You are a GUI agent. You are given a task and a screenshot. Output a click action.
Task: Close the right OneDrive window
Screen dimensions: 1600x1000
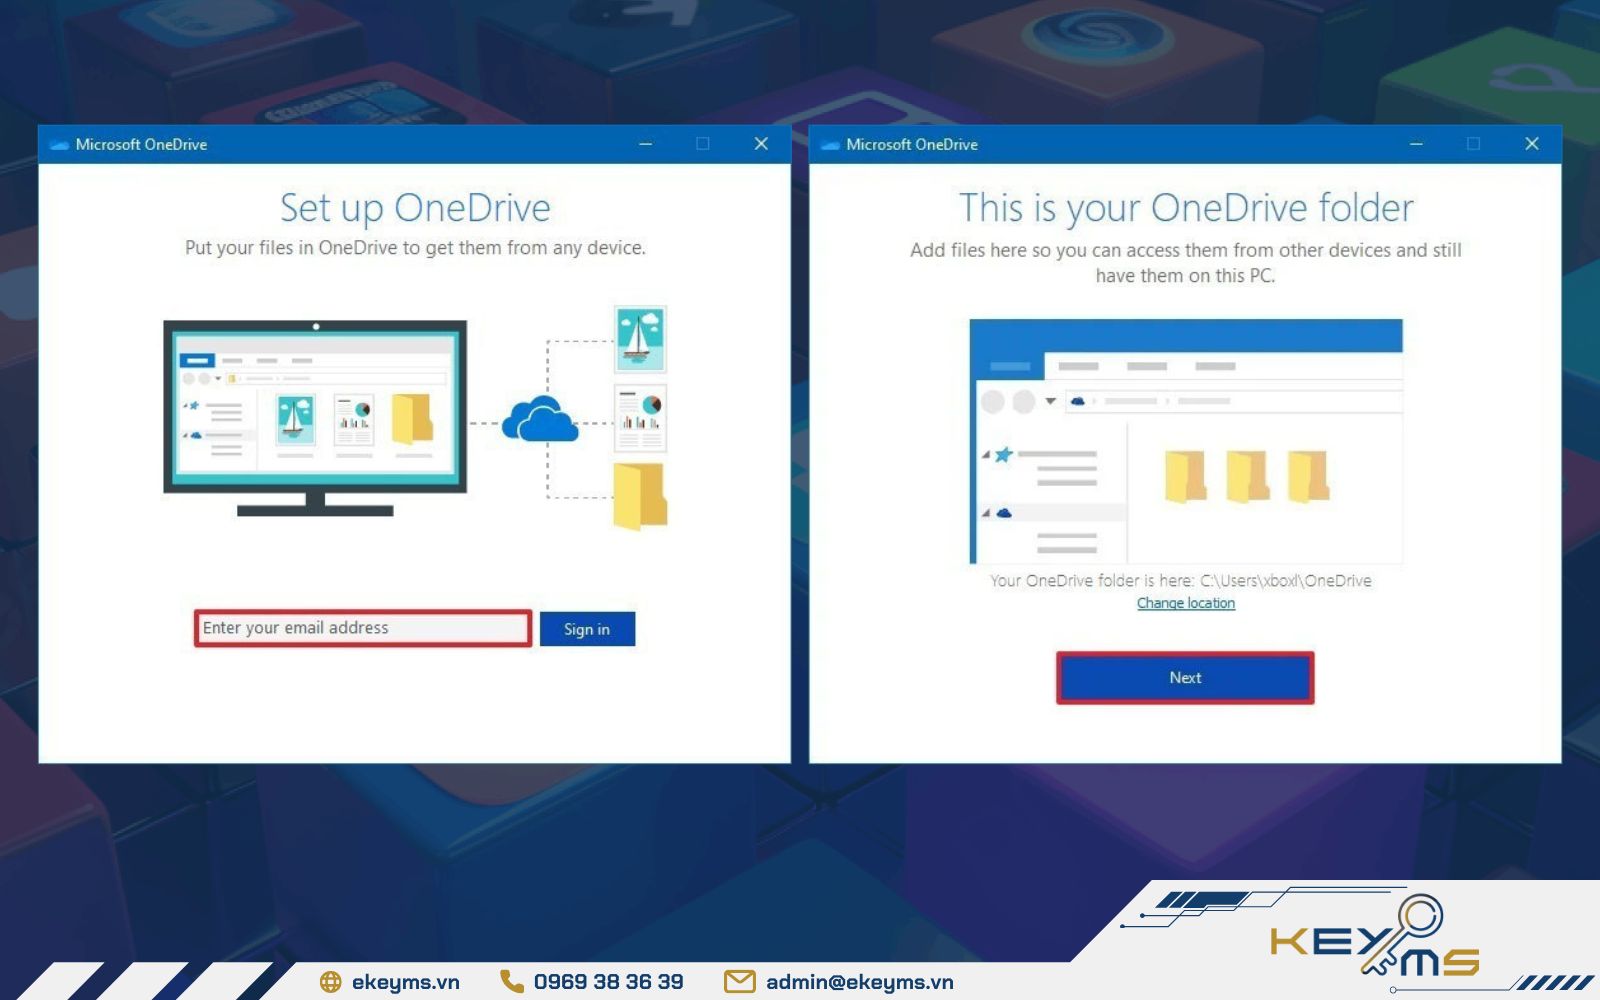point(1532,144)
